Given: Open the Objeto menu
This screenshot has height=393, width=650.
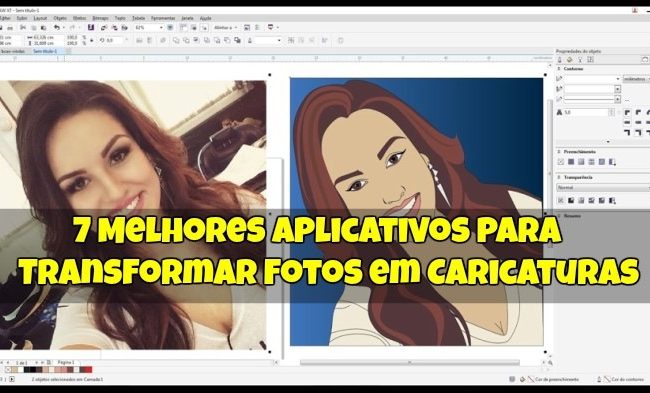Looking at the screenshot, I should point(60,18).
